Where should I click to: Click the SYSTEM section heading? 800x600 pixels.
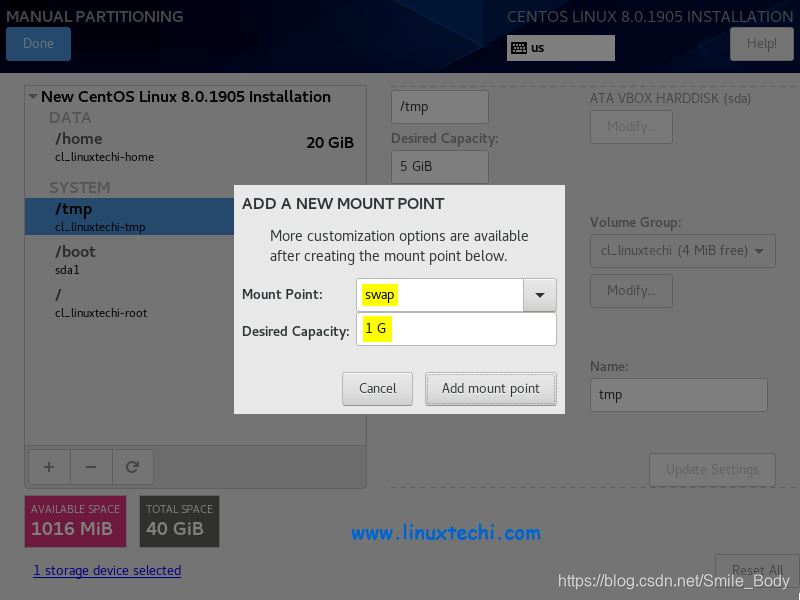[80, 188]
